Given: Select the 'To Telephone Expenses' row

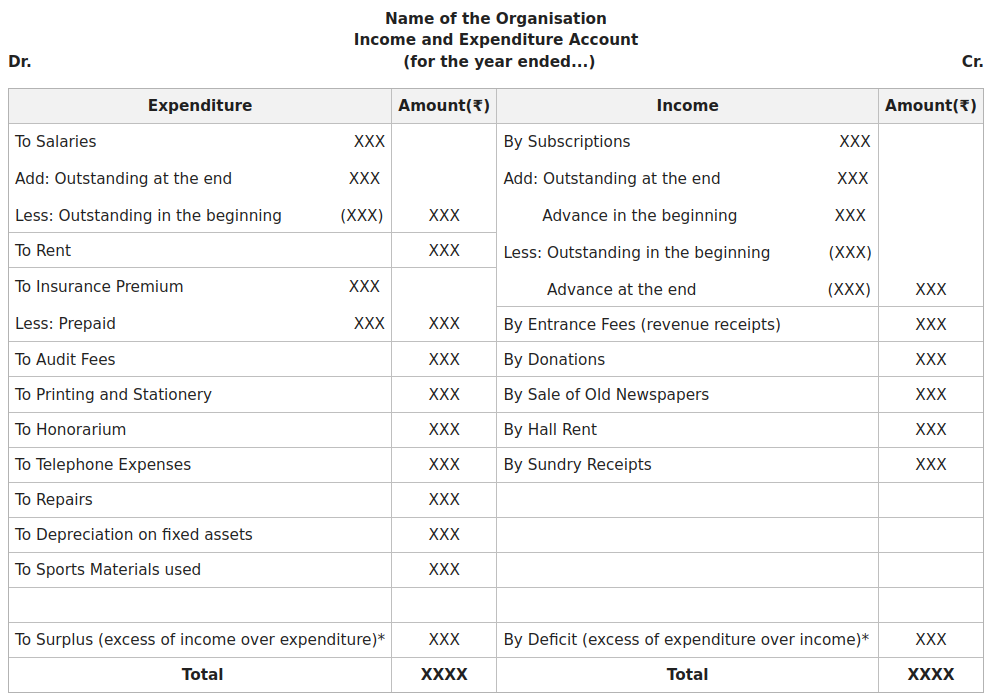Looking at the screenshot, I should pyautogui.click(x=103, y=465).
